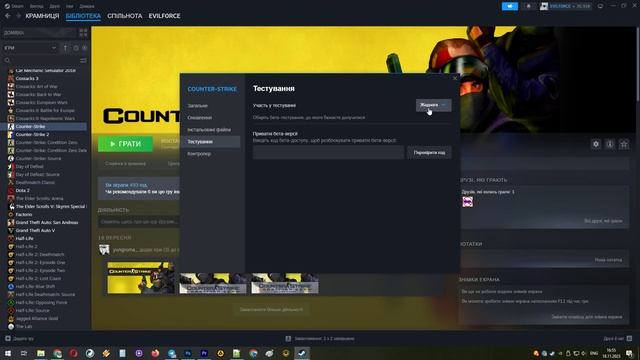Open downloads status in bottom bar

tap(320, 338)
